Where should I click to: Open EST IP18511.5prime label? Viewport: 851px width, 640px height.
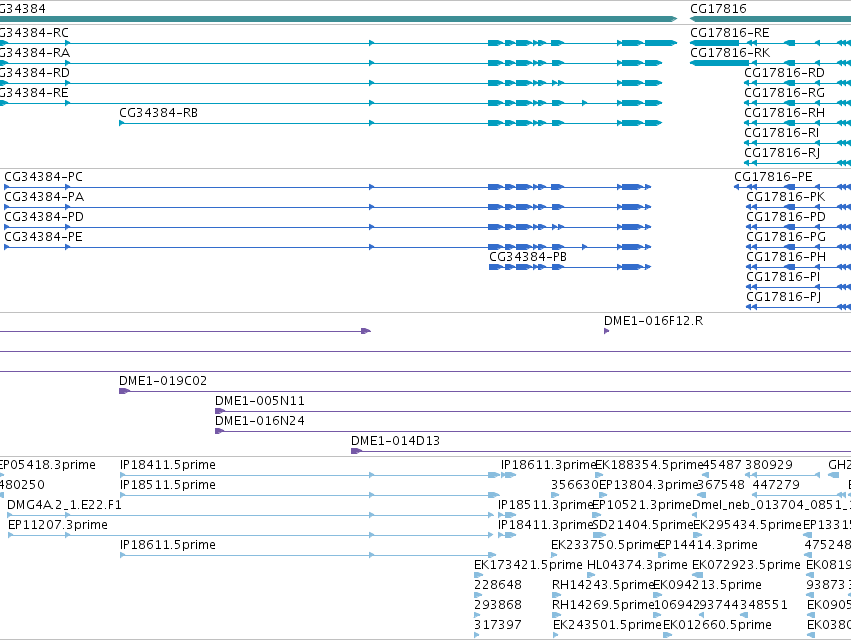point(168,485)
